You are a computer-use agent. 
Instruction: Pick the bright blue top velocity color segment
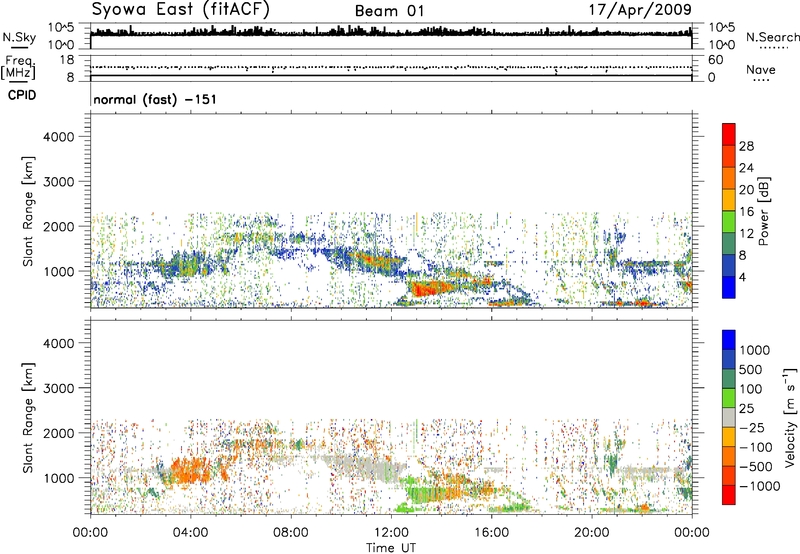[x=729, y=339]
